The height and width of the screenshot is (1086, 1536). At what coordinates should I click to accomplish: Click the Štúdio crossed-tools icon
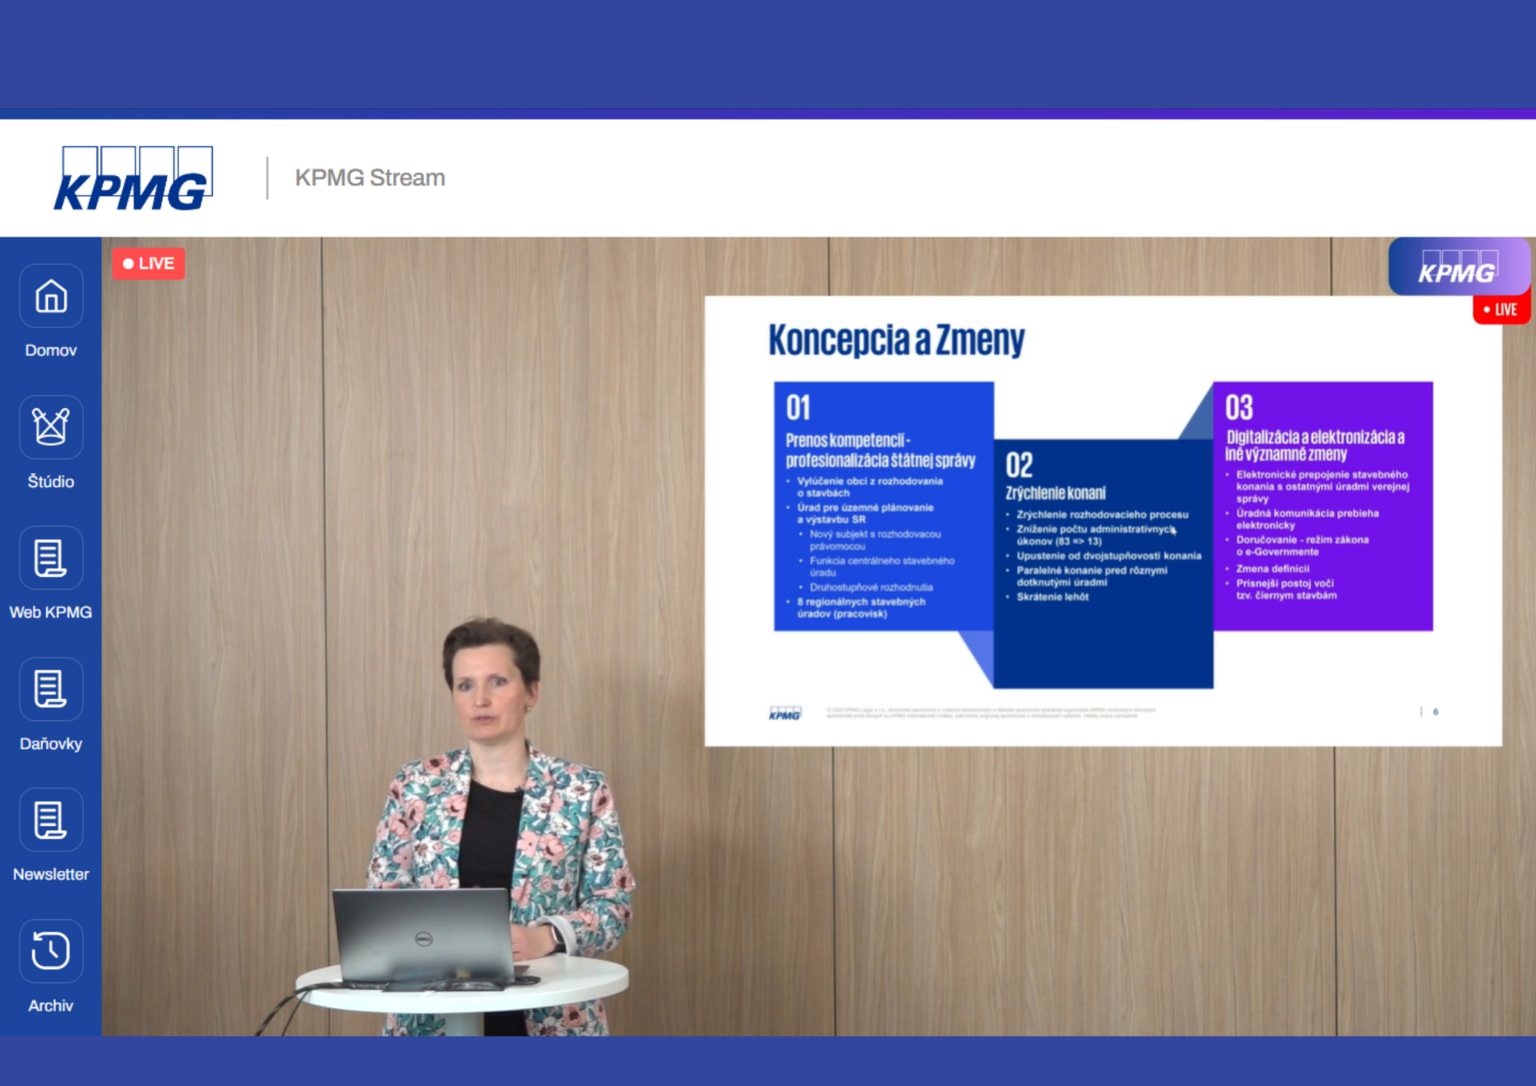(51, 427)
